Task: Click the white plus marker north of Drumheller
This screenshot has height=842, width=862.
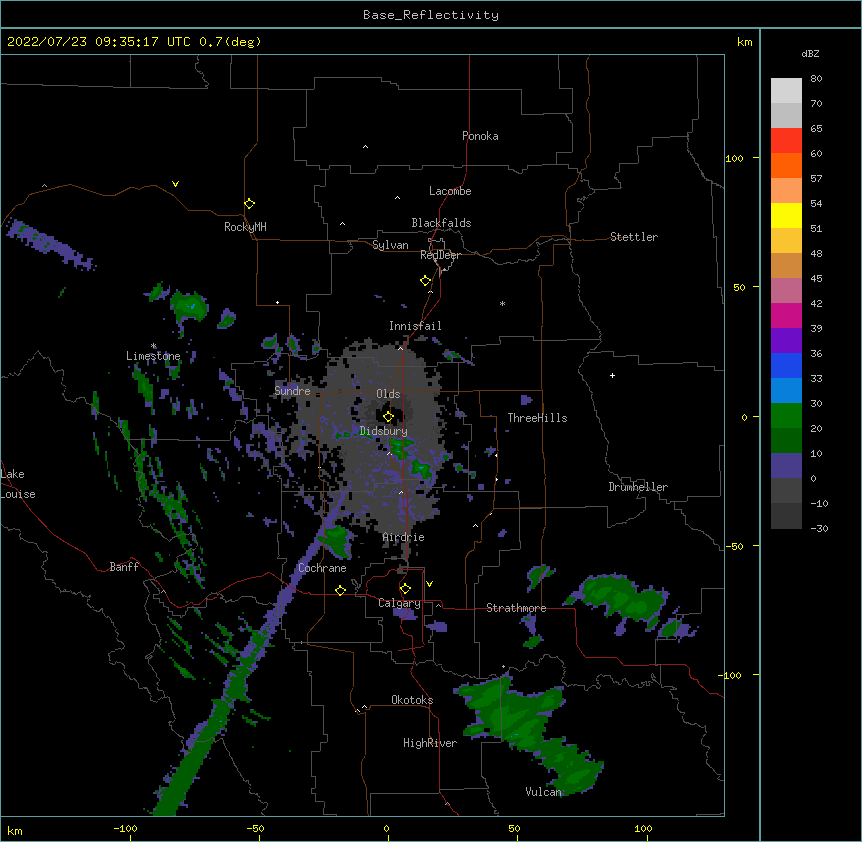Action: click(612, 375)
